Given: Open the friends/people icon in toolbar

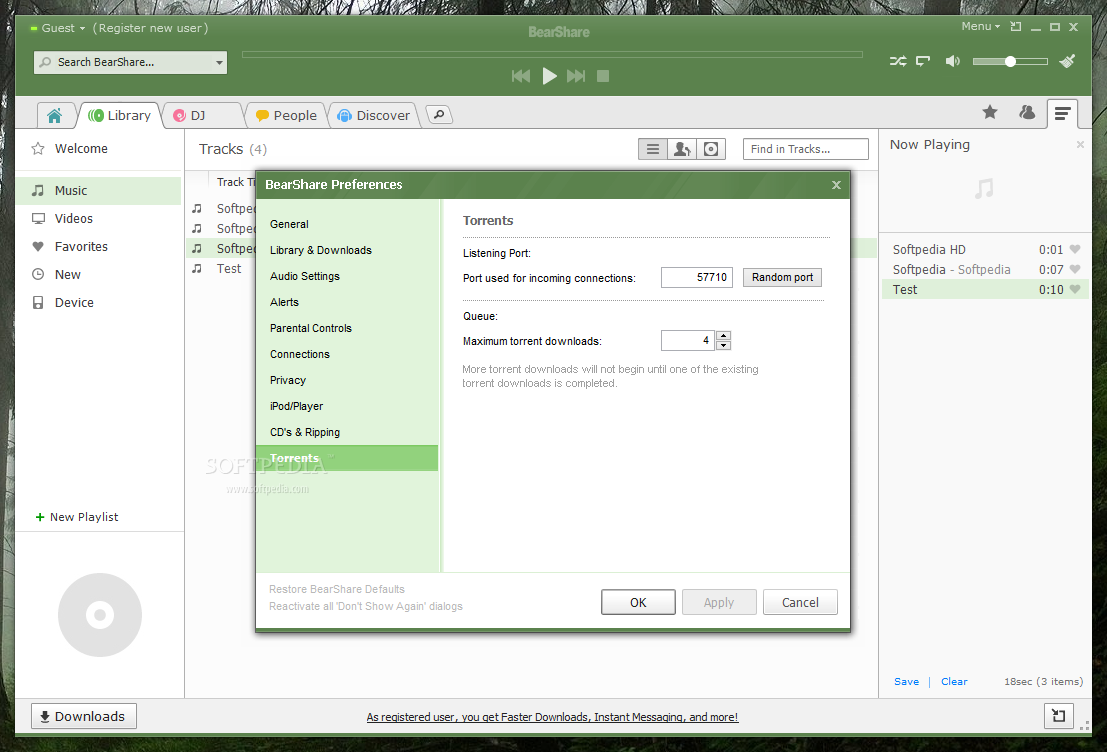Looking at the screenshot, I should pyautogui.click(x=1027, y=112).
